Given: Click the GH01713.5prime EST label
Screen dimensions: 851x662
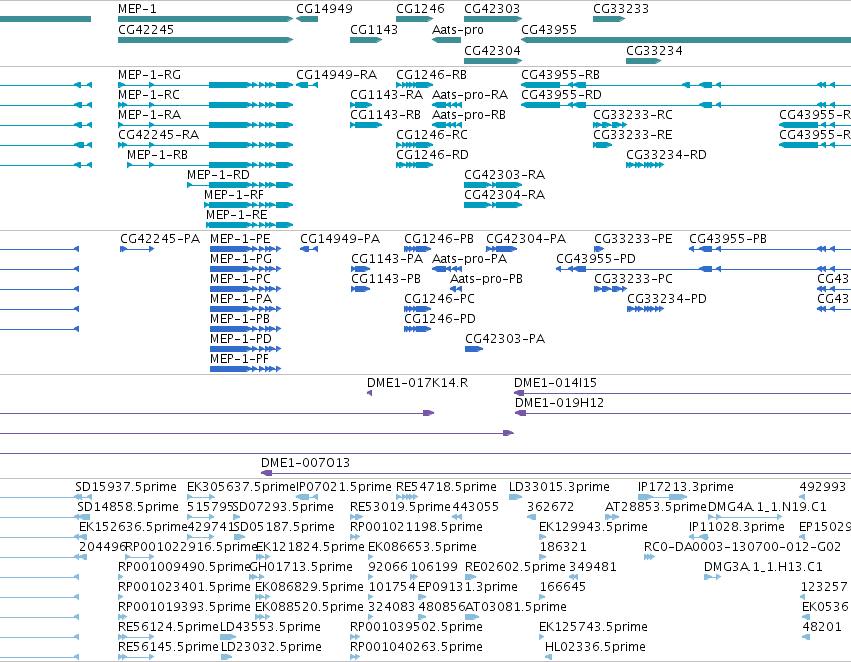Looking at the screenshot, I should (x=301, y=567).
